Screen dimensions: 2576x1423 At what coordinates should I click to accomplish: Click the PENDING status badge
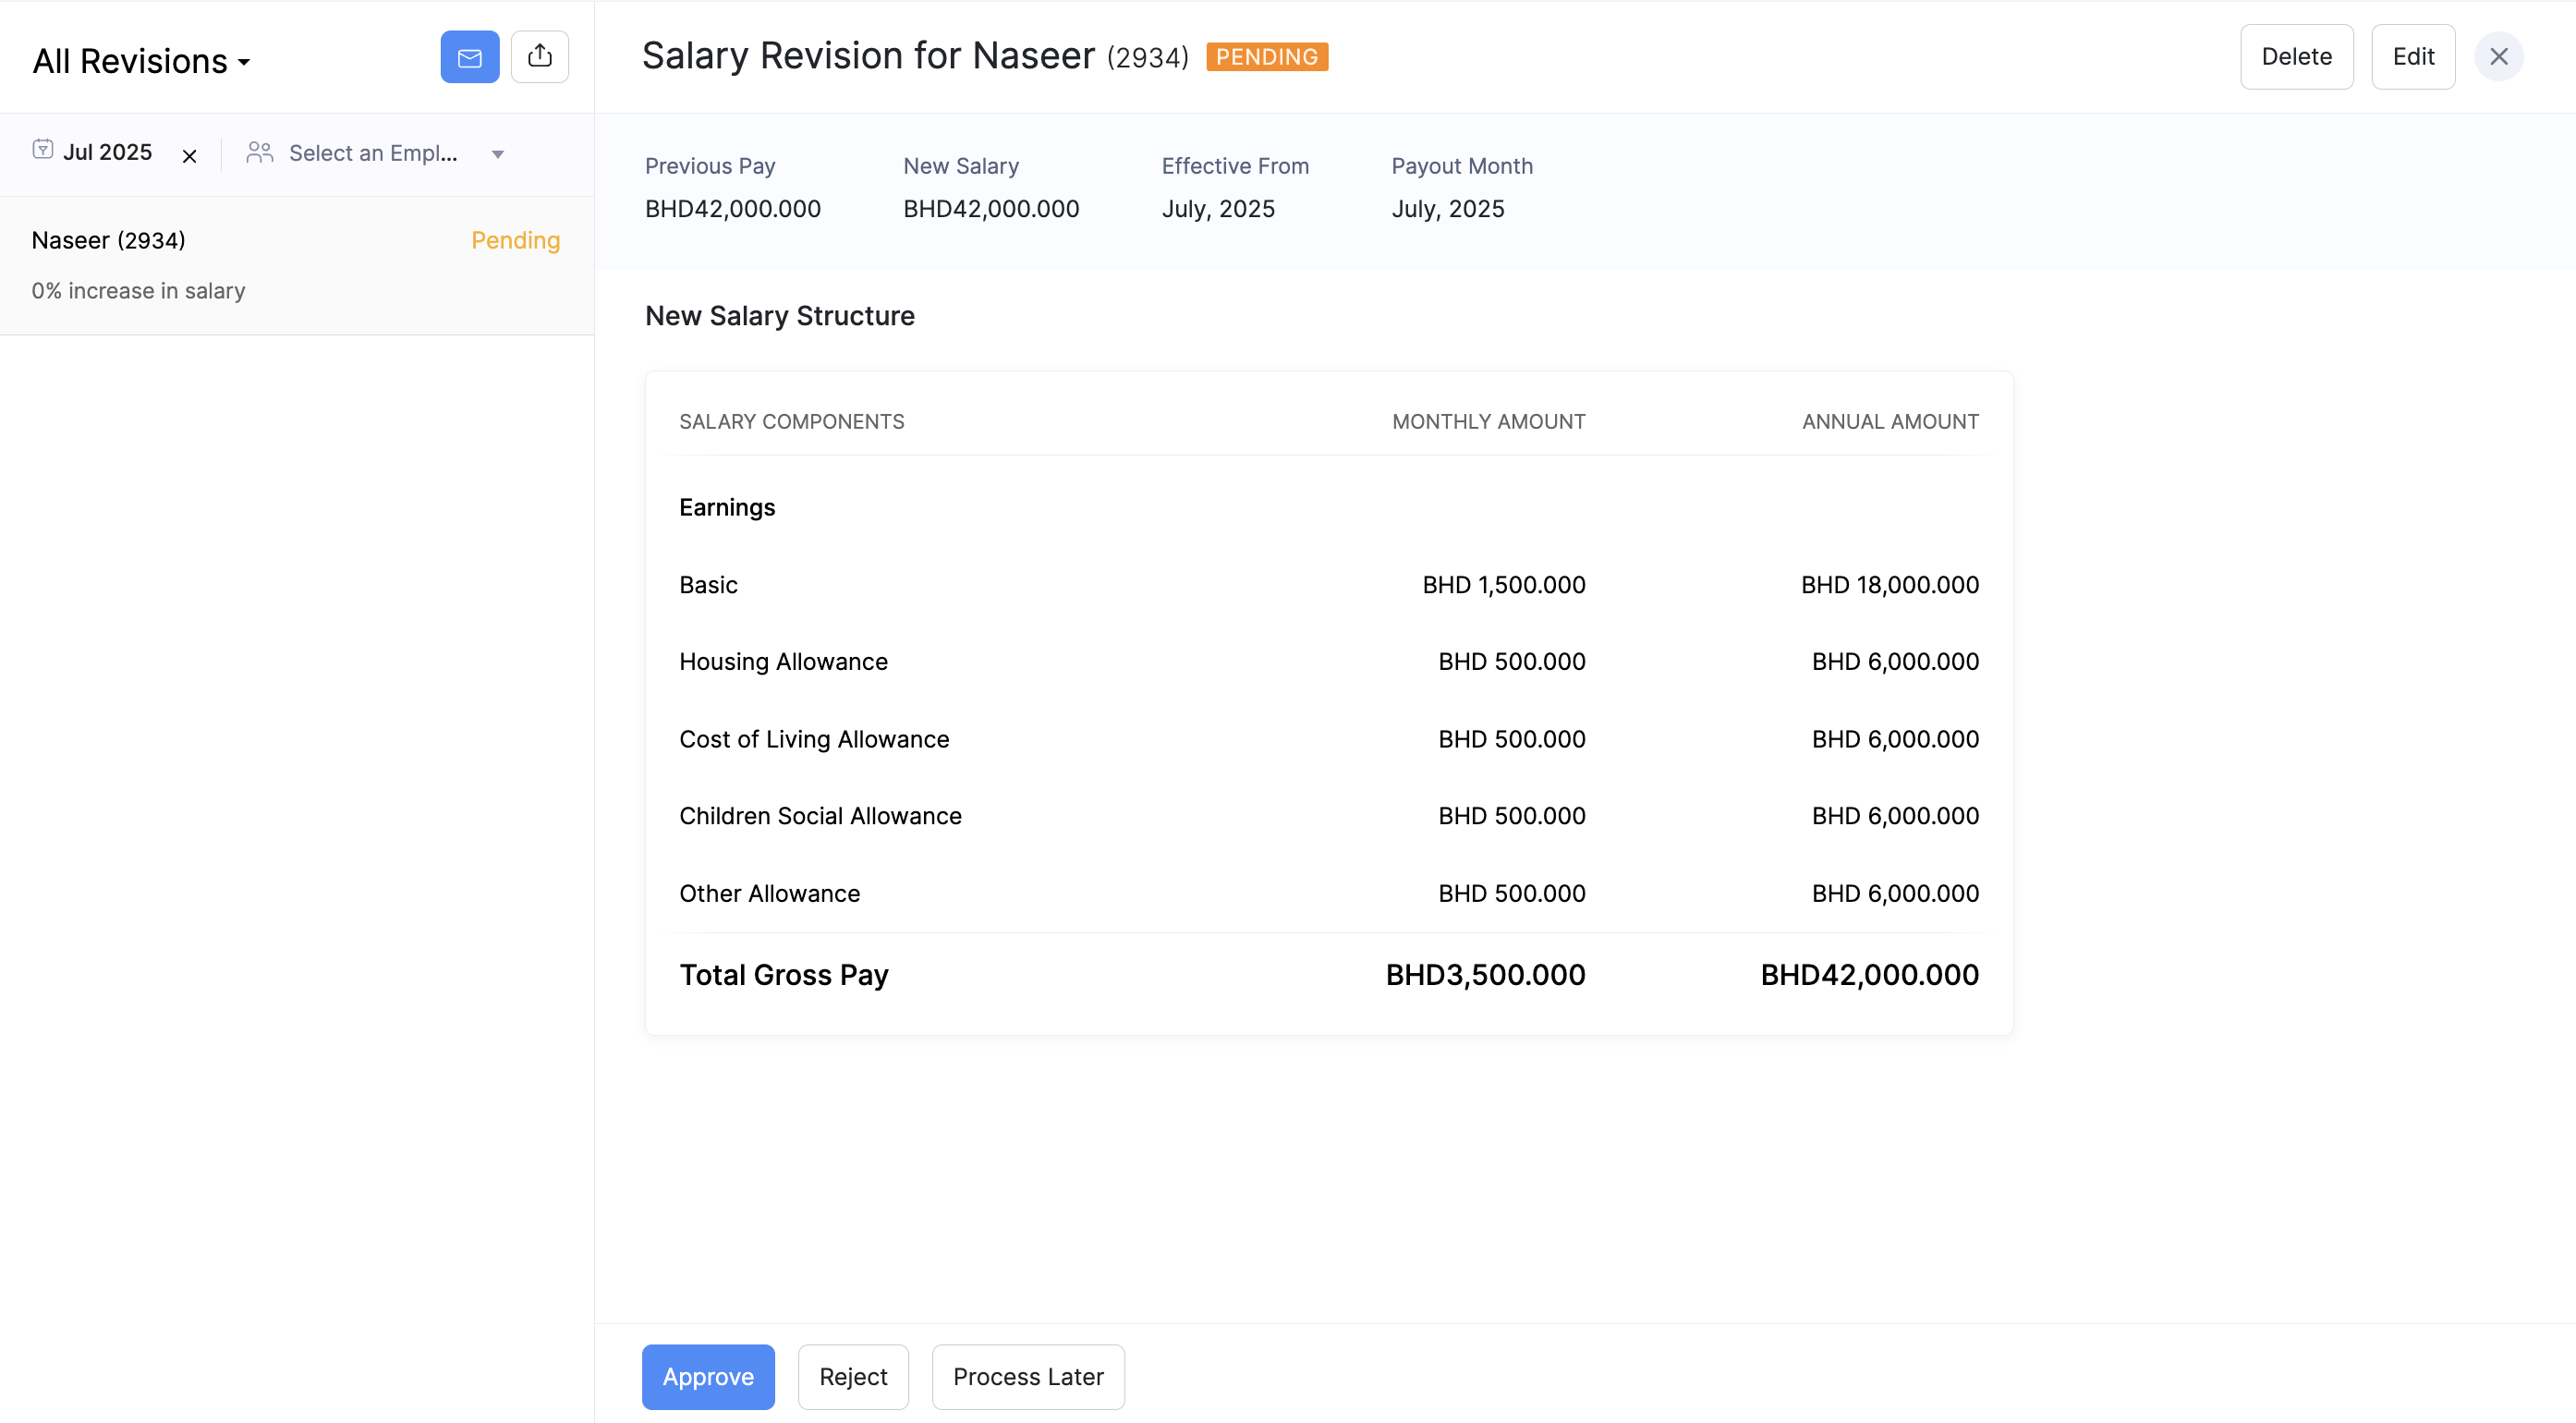[1266, 56]
